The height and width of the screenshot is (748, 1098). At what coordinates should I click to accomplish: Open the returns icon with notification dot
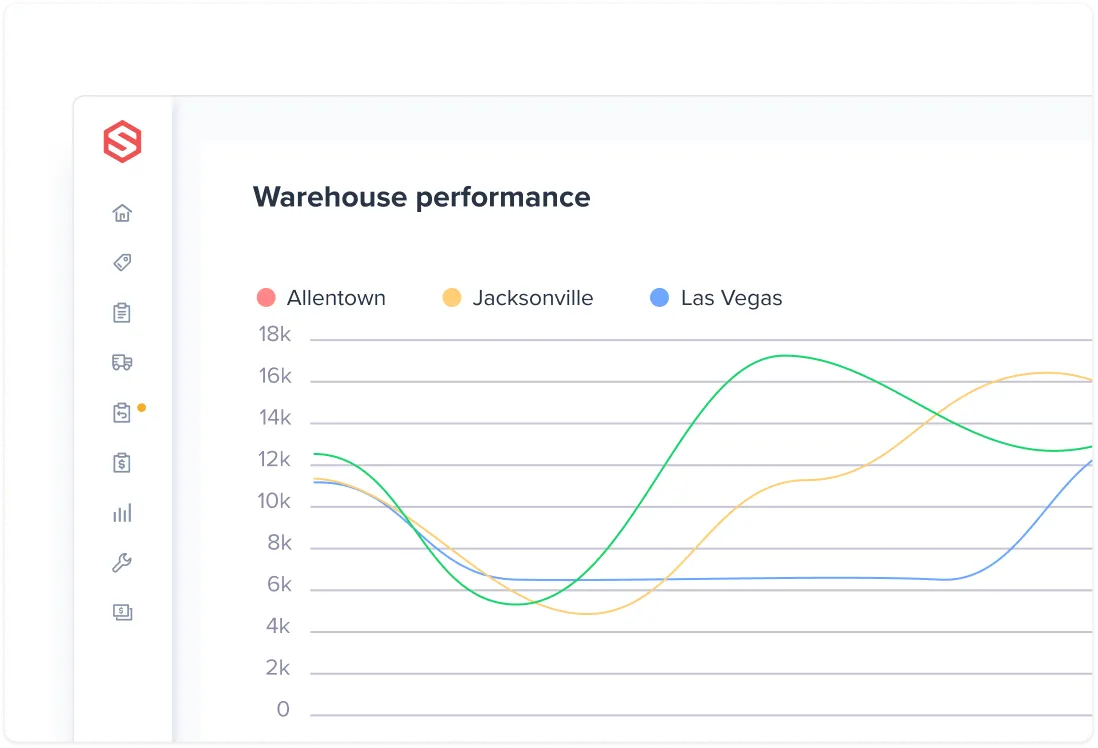click(122, 412)
